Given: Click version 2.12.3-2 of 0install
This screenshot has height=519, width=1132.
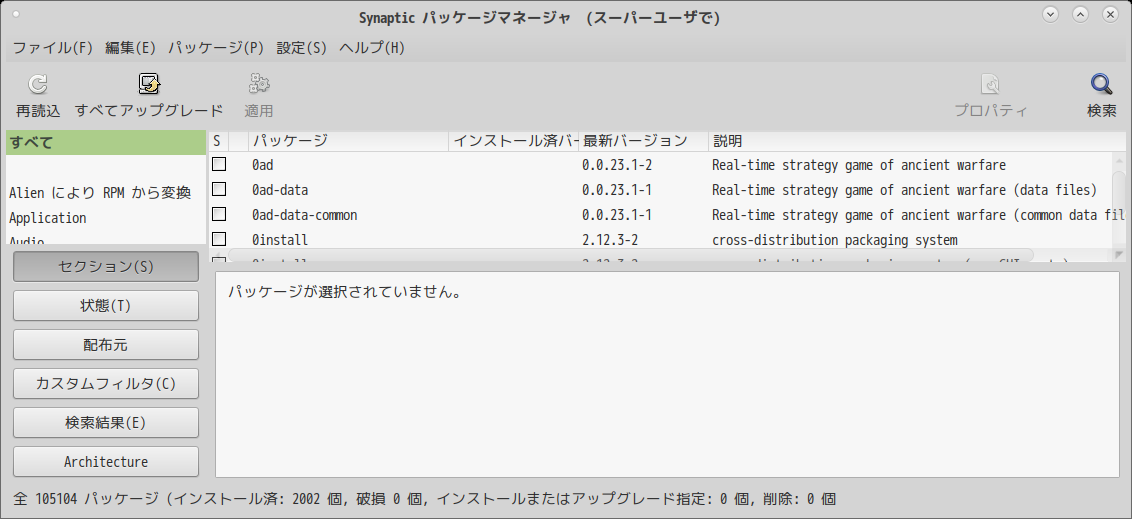Looking at the screenshot, I should coord(610,240).
